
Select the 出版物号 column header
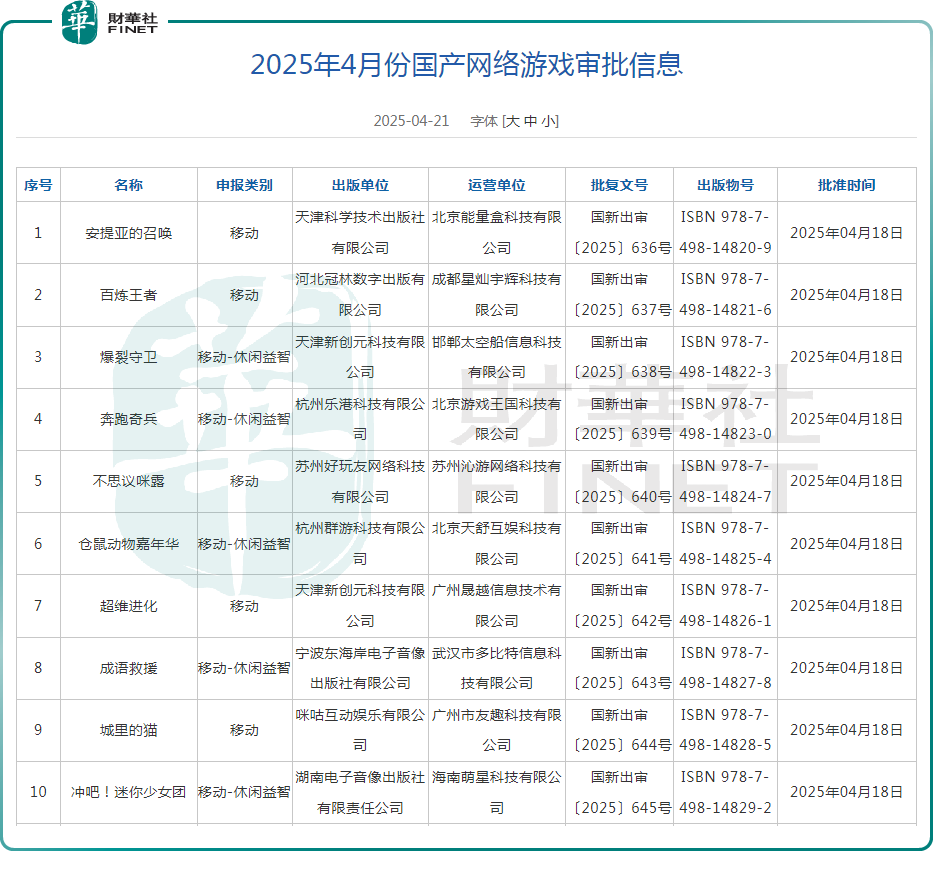[725, 185]
